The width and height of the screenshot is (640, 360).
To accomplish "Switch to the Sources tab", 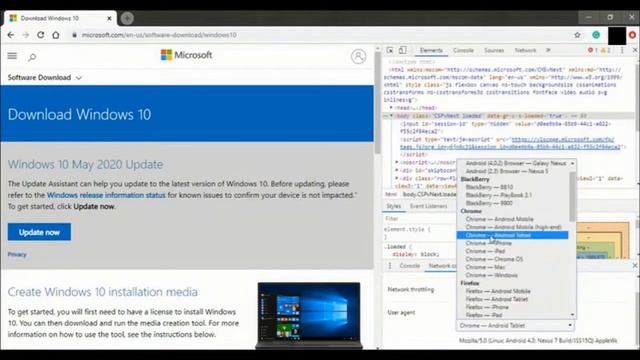I will point(494,50).
